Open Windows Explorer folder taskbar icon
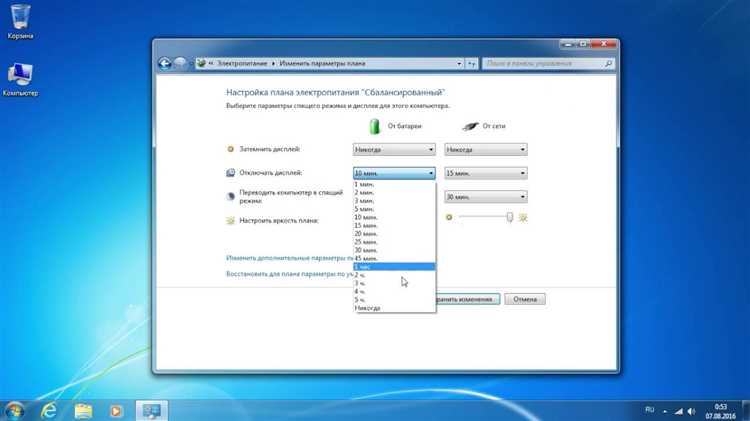 pos(83,410)
